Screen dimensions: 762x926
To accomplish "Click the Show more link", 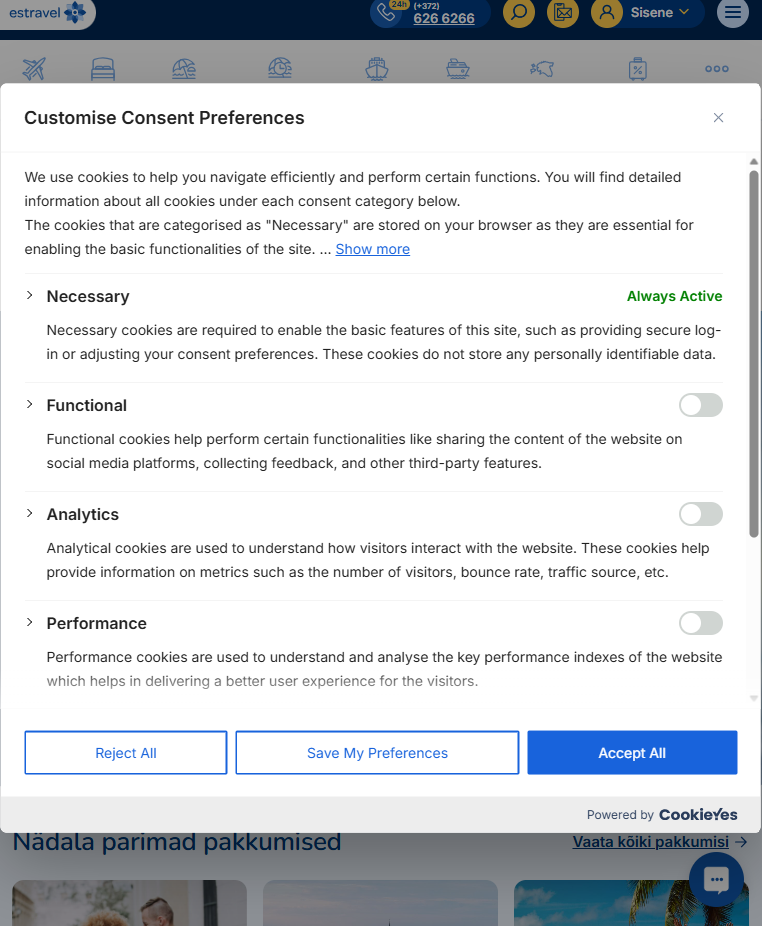I will pos(373,249).
